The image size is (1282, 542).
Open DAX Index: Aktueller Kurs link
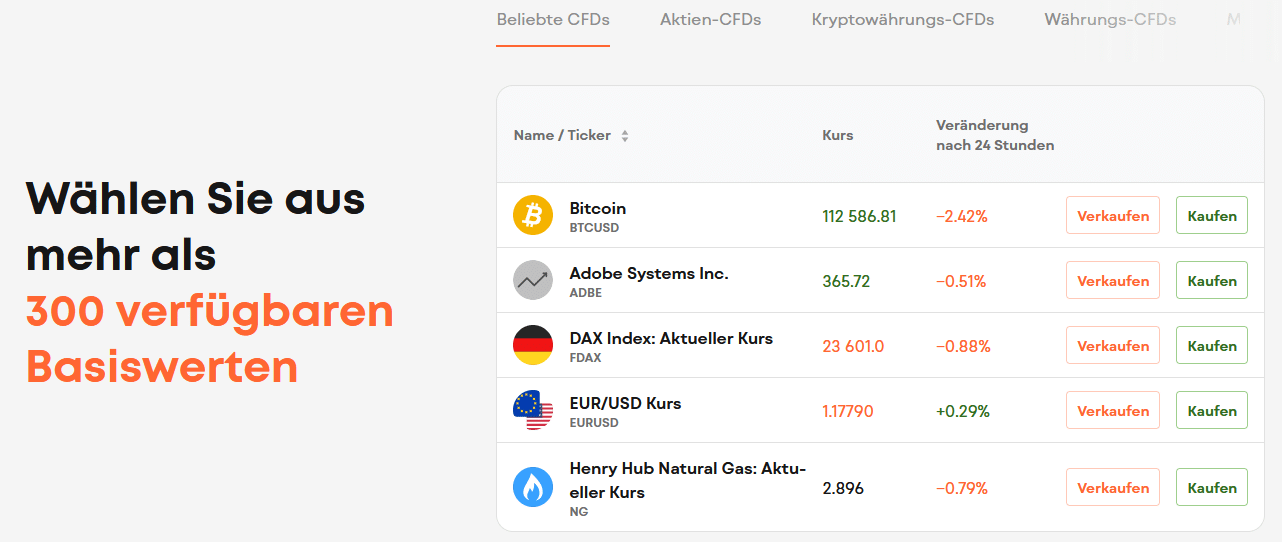(671, 338)
